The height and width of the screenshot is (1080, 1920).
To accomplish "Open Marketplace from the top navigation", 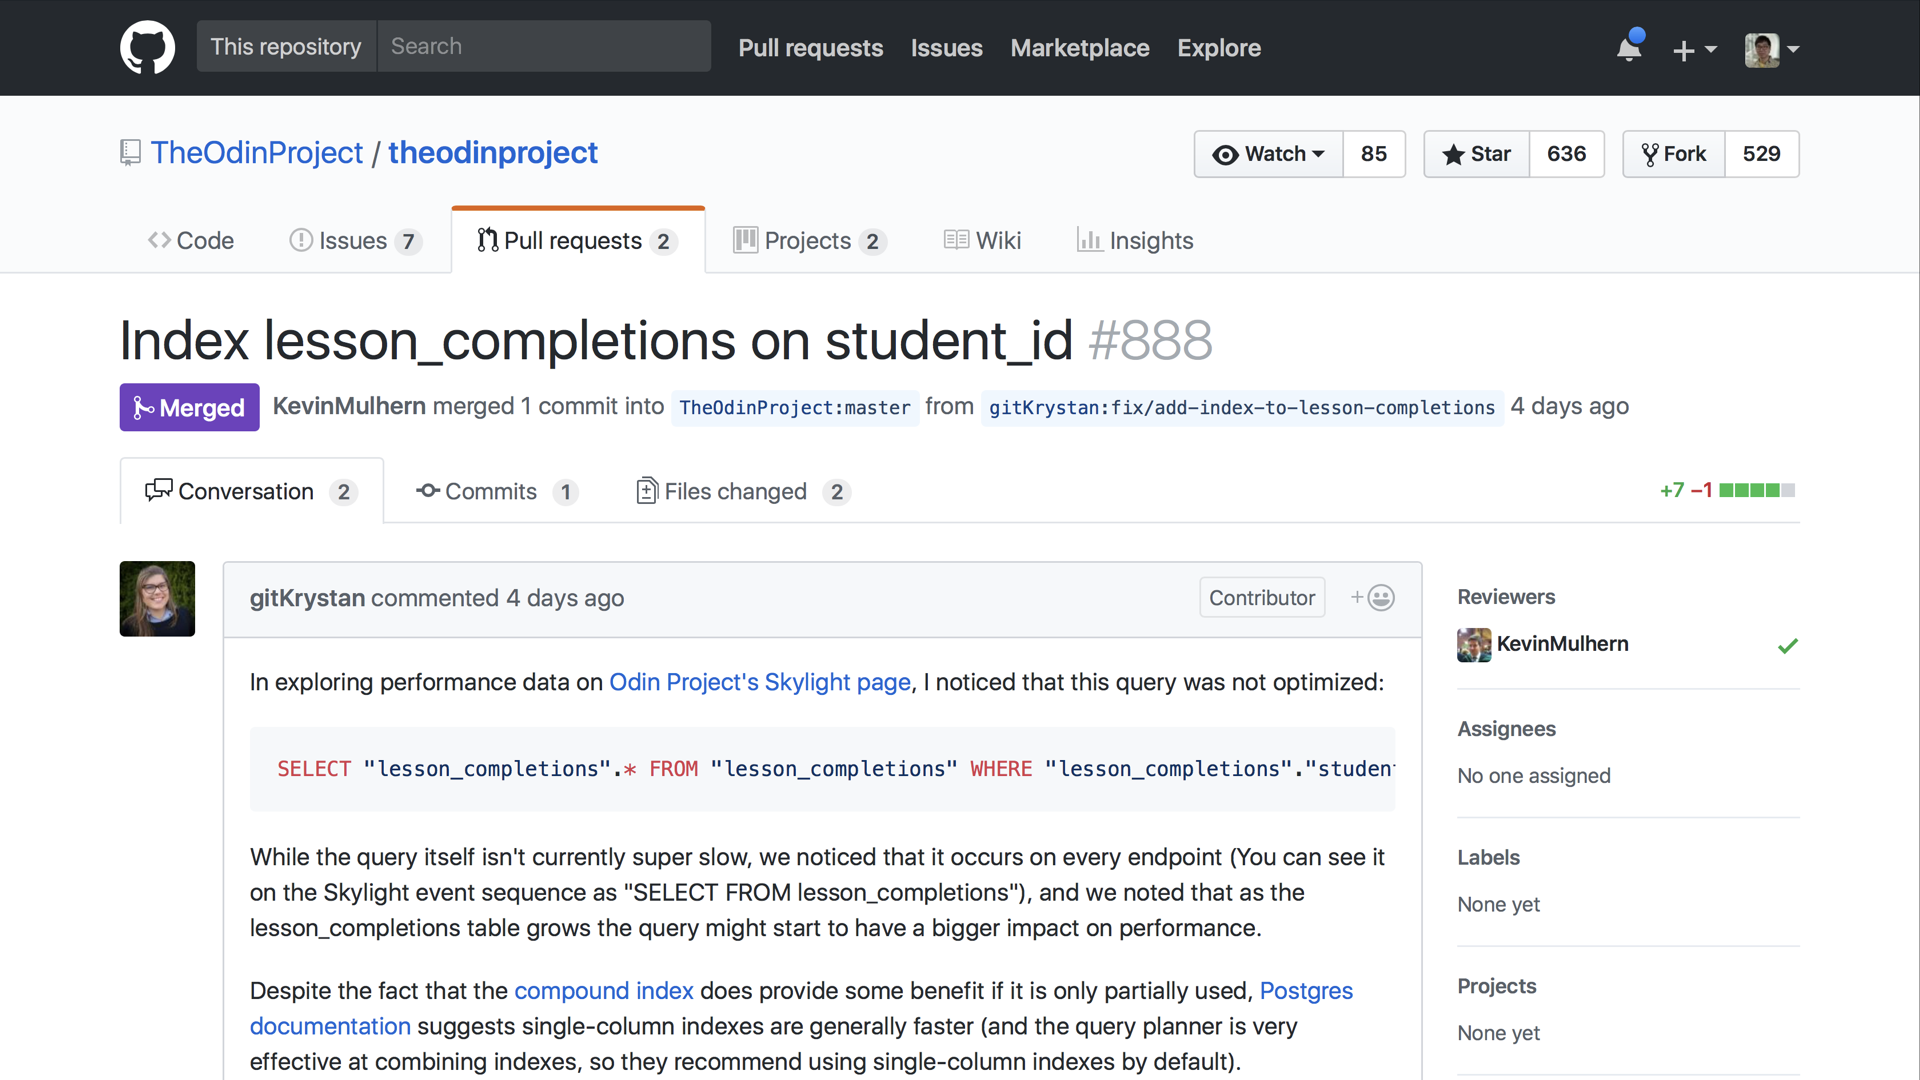I will tap(1079, 48).
